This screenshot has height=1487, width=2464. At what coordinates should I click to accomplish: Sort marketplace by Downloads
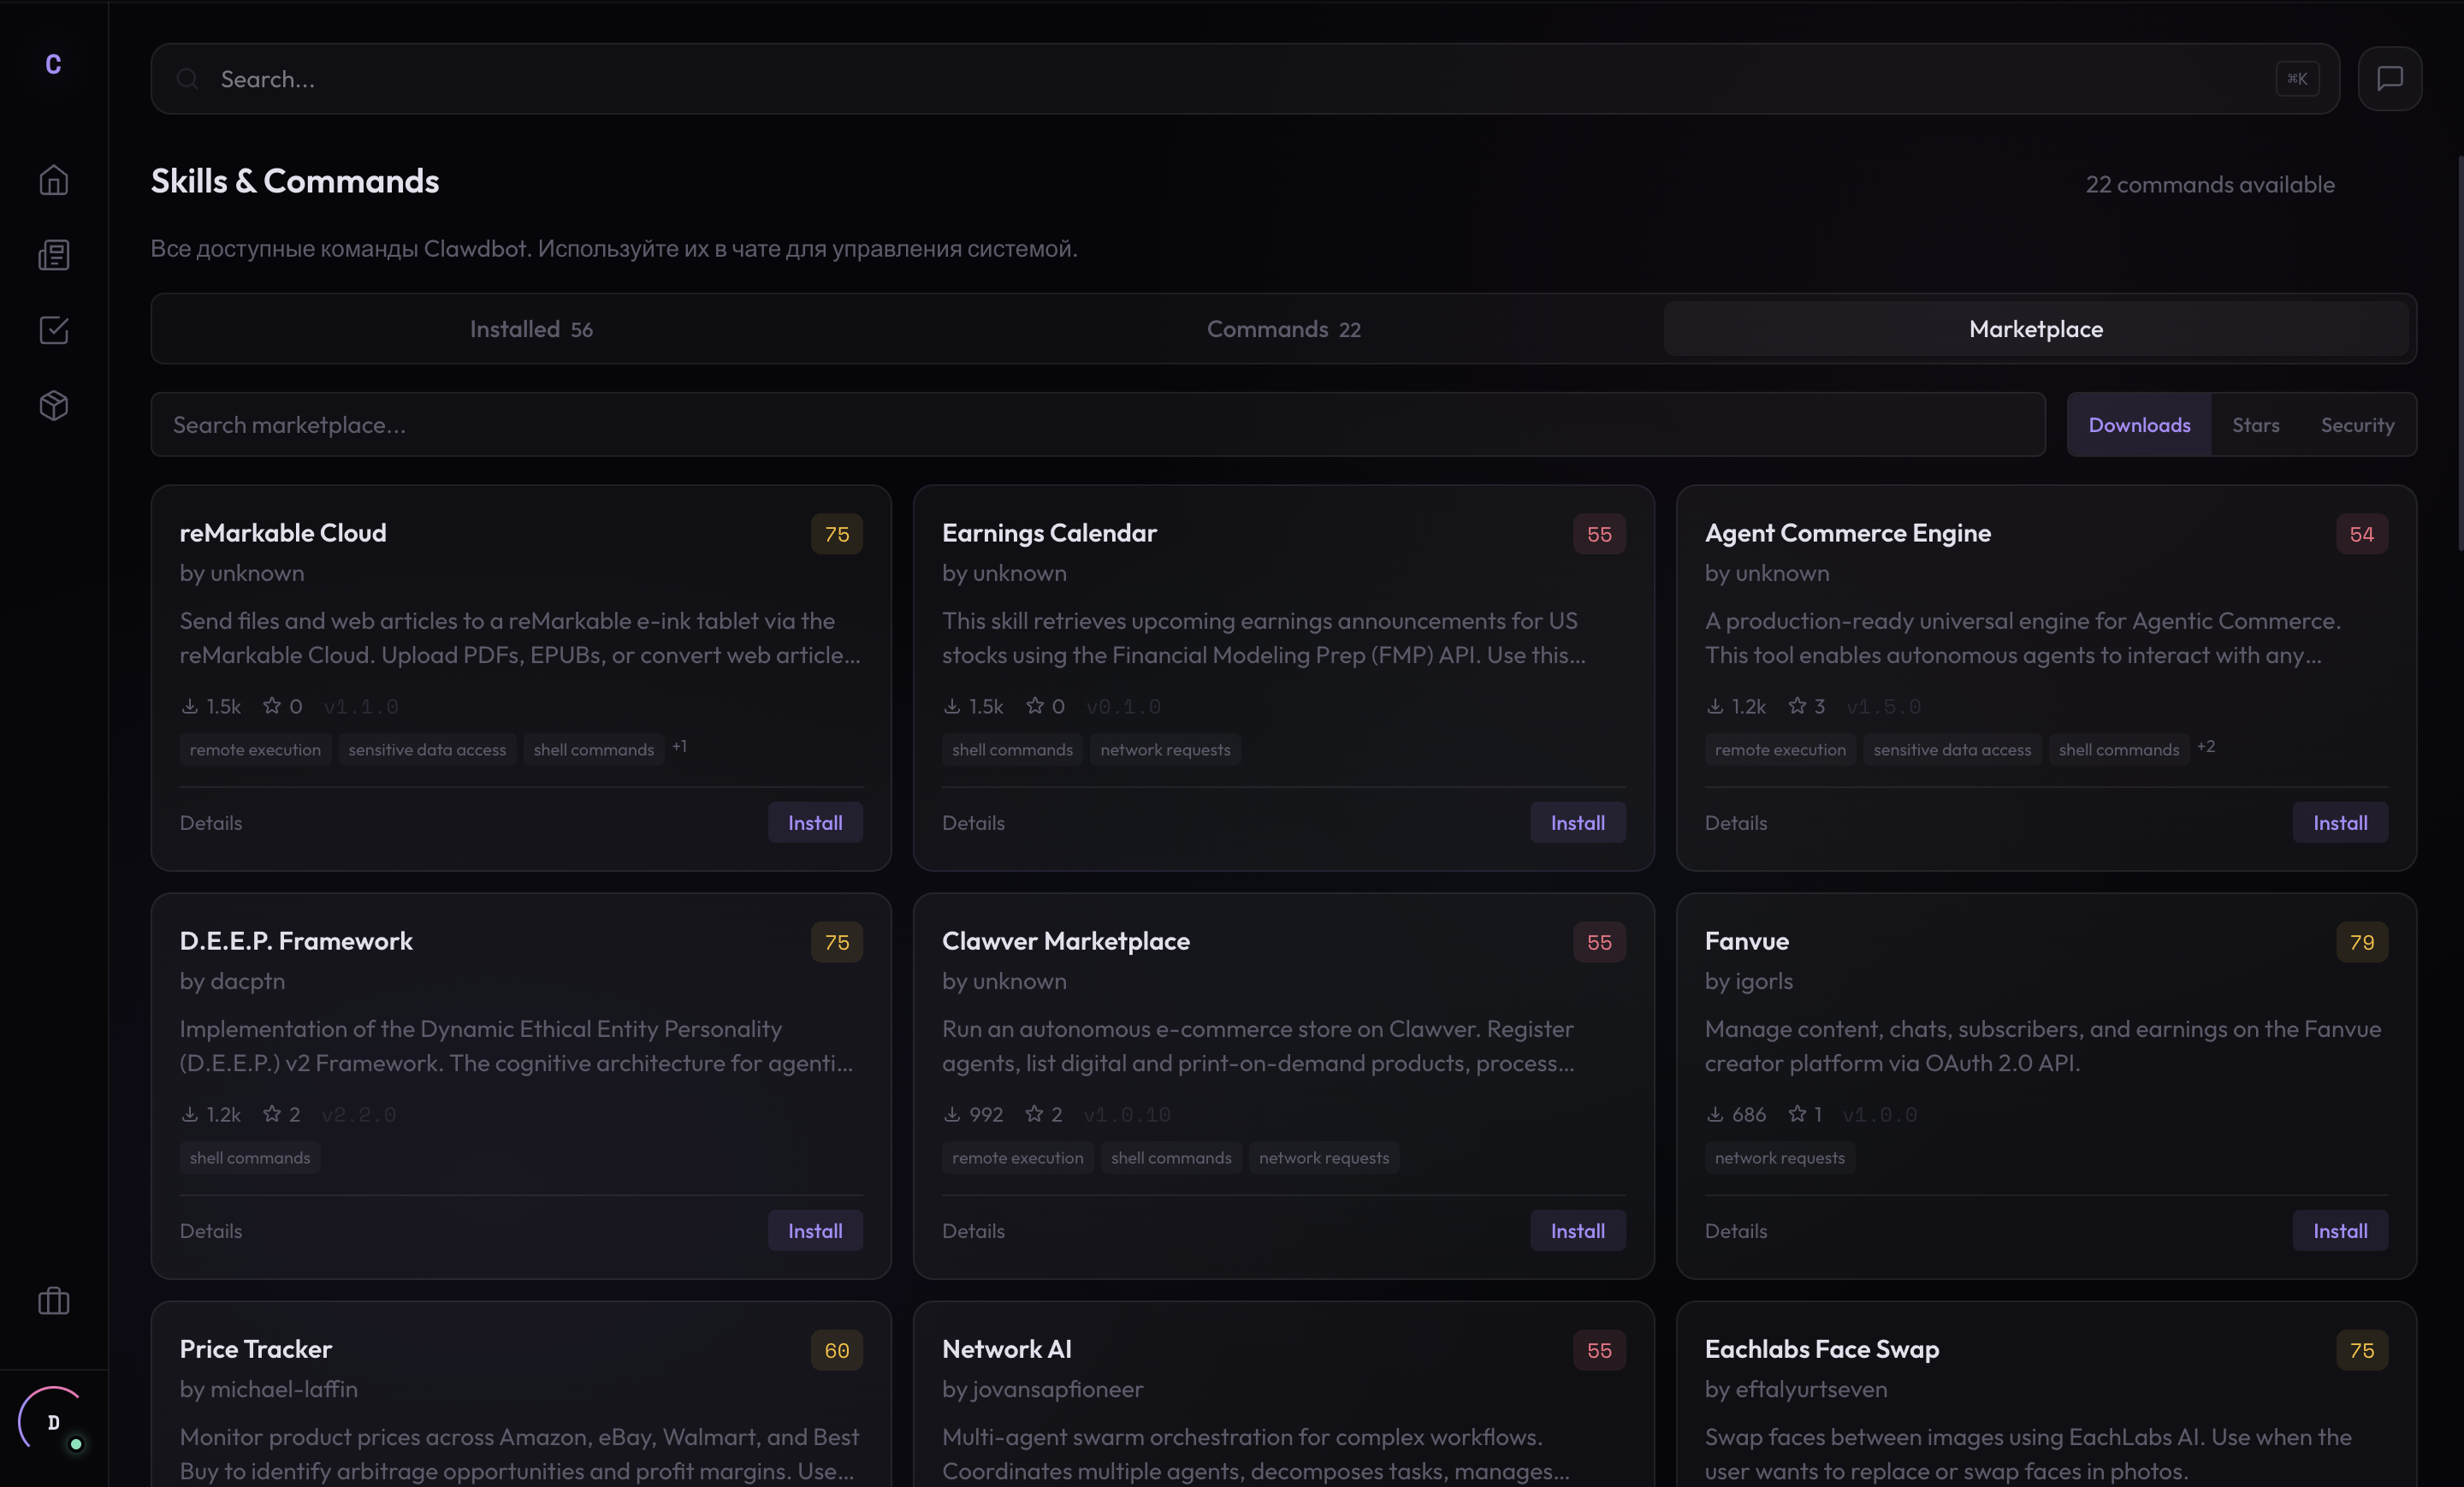(2139, 425)
